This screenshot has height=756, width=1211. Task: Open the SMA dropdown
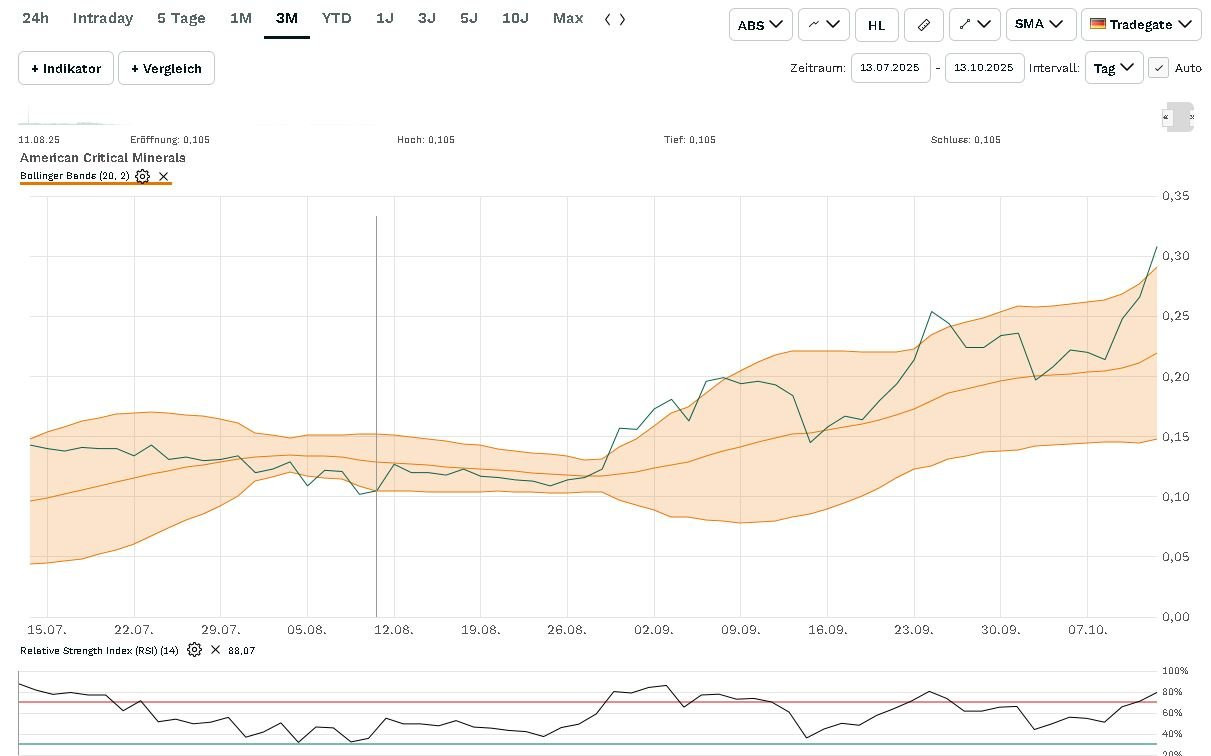pyautogui.click(x=1040, y=25)
